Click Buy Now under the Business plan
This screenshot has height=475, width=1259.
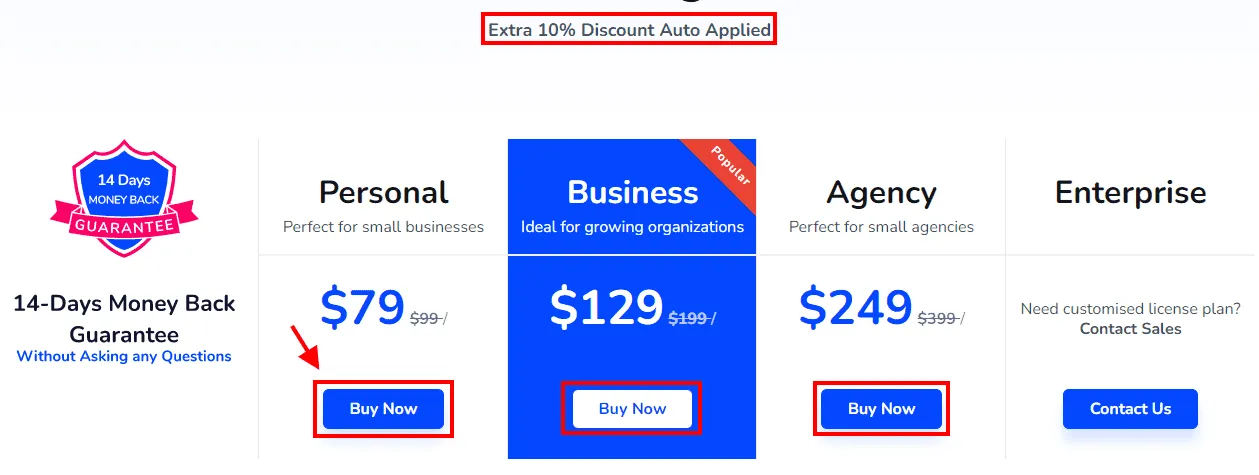(632, 409)
